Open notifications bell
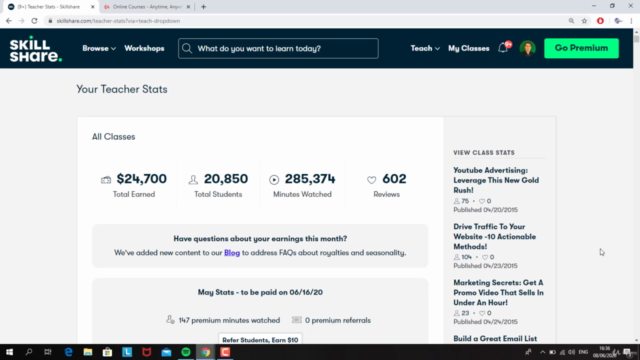The width and height of the screenshot is (640, 360). (504, 48)
